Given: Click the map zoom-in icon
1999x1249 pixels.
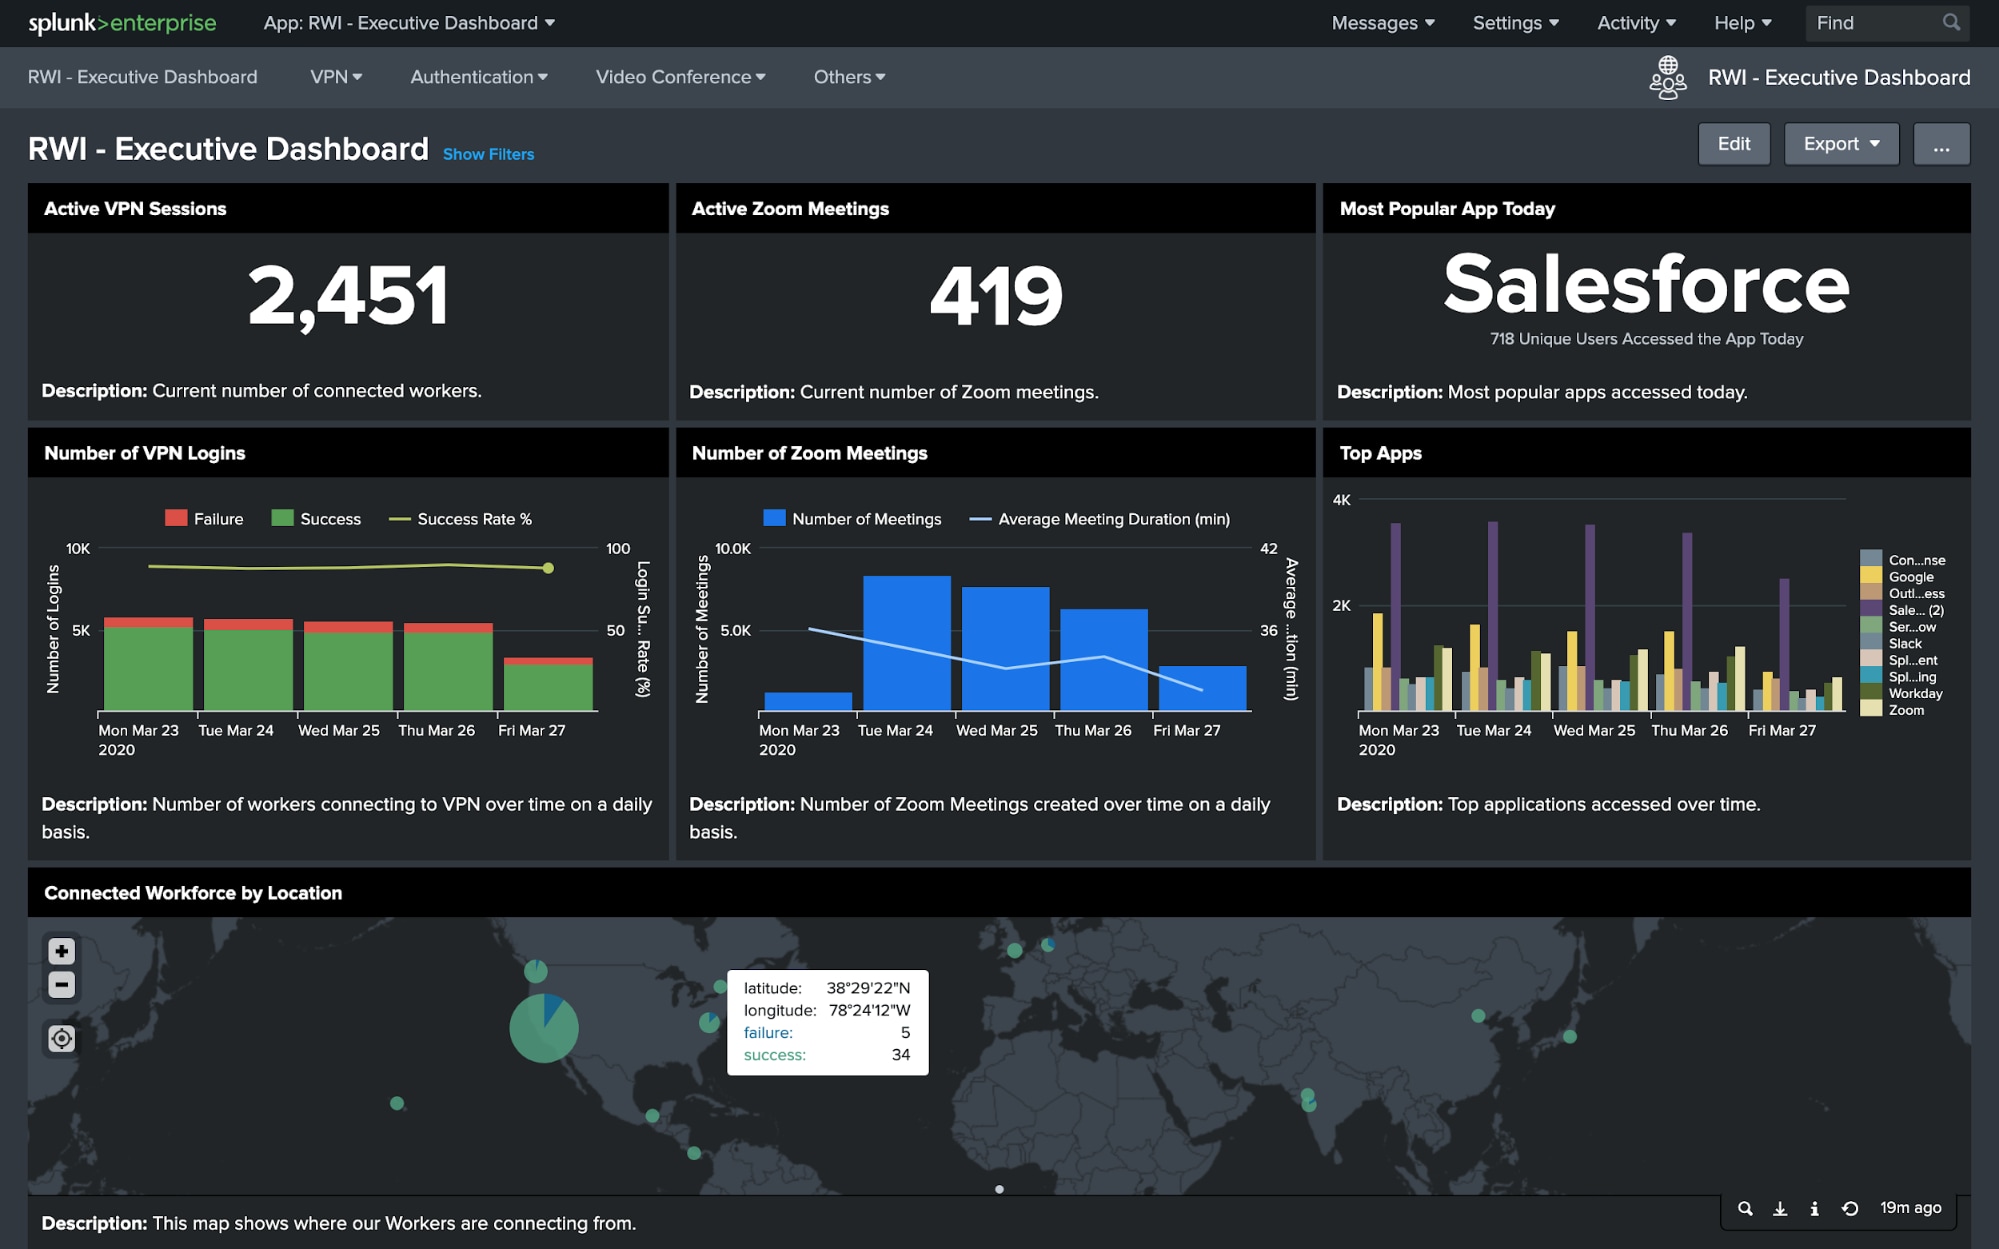Looking at the screenshot, I should (x=60, y=950).
